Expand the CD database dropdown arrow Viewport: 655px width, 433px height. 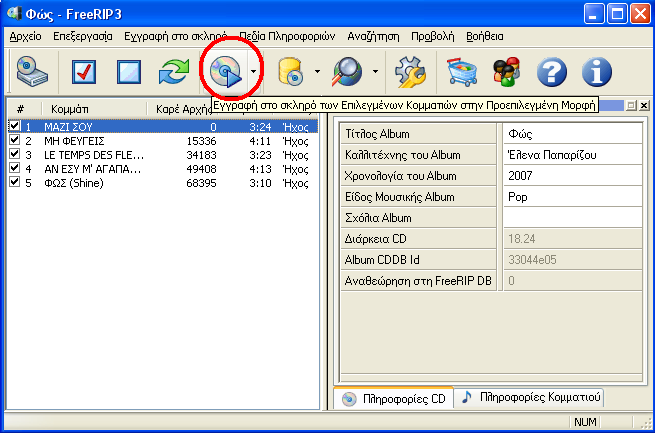coord(317,71)
